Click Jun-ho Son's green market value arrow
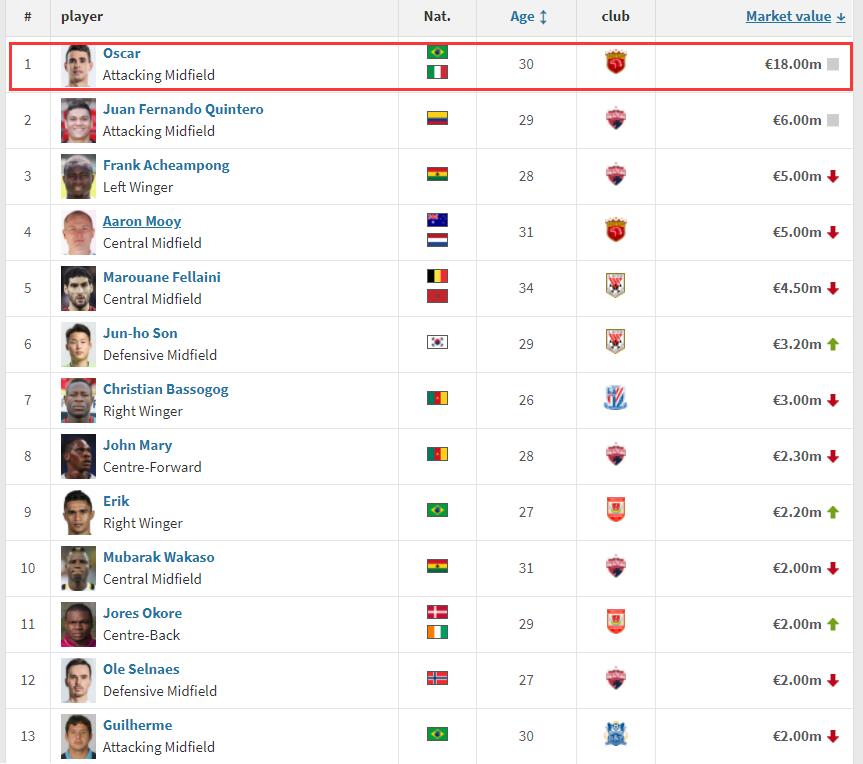This screenshot has width=863, height=764. (x=832, y=344)
